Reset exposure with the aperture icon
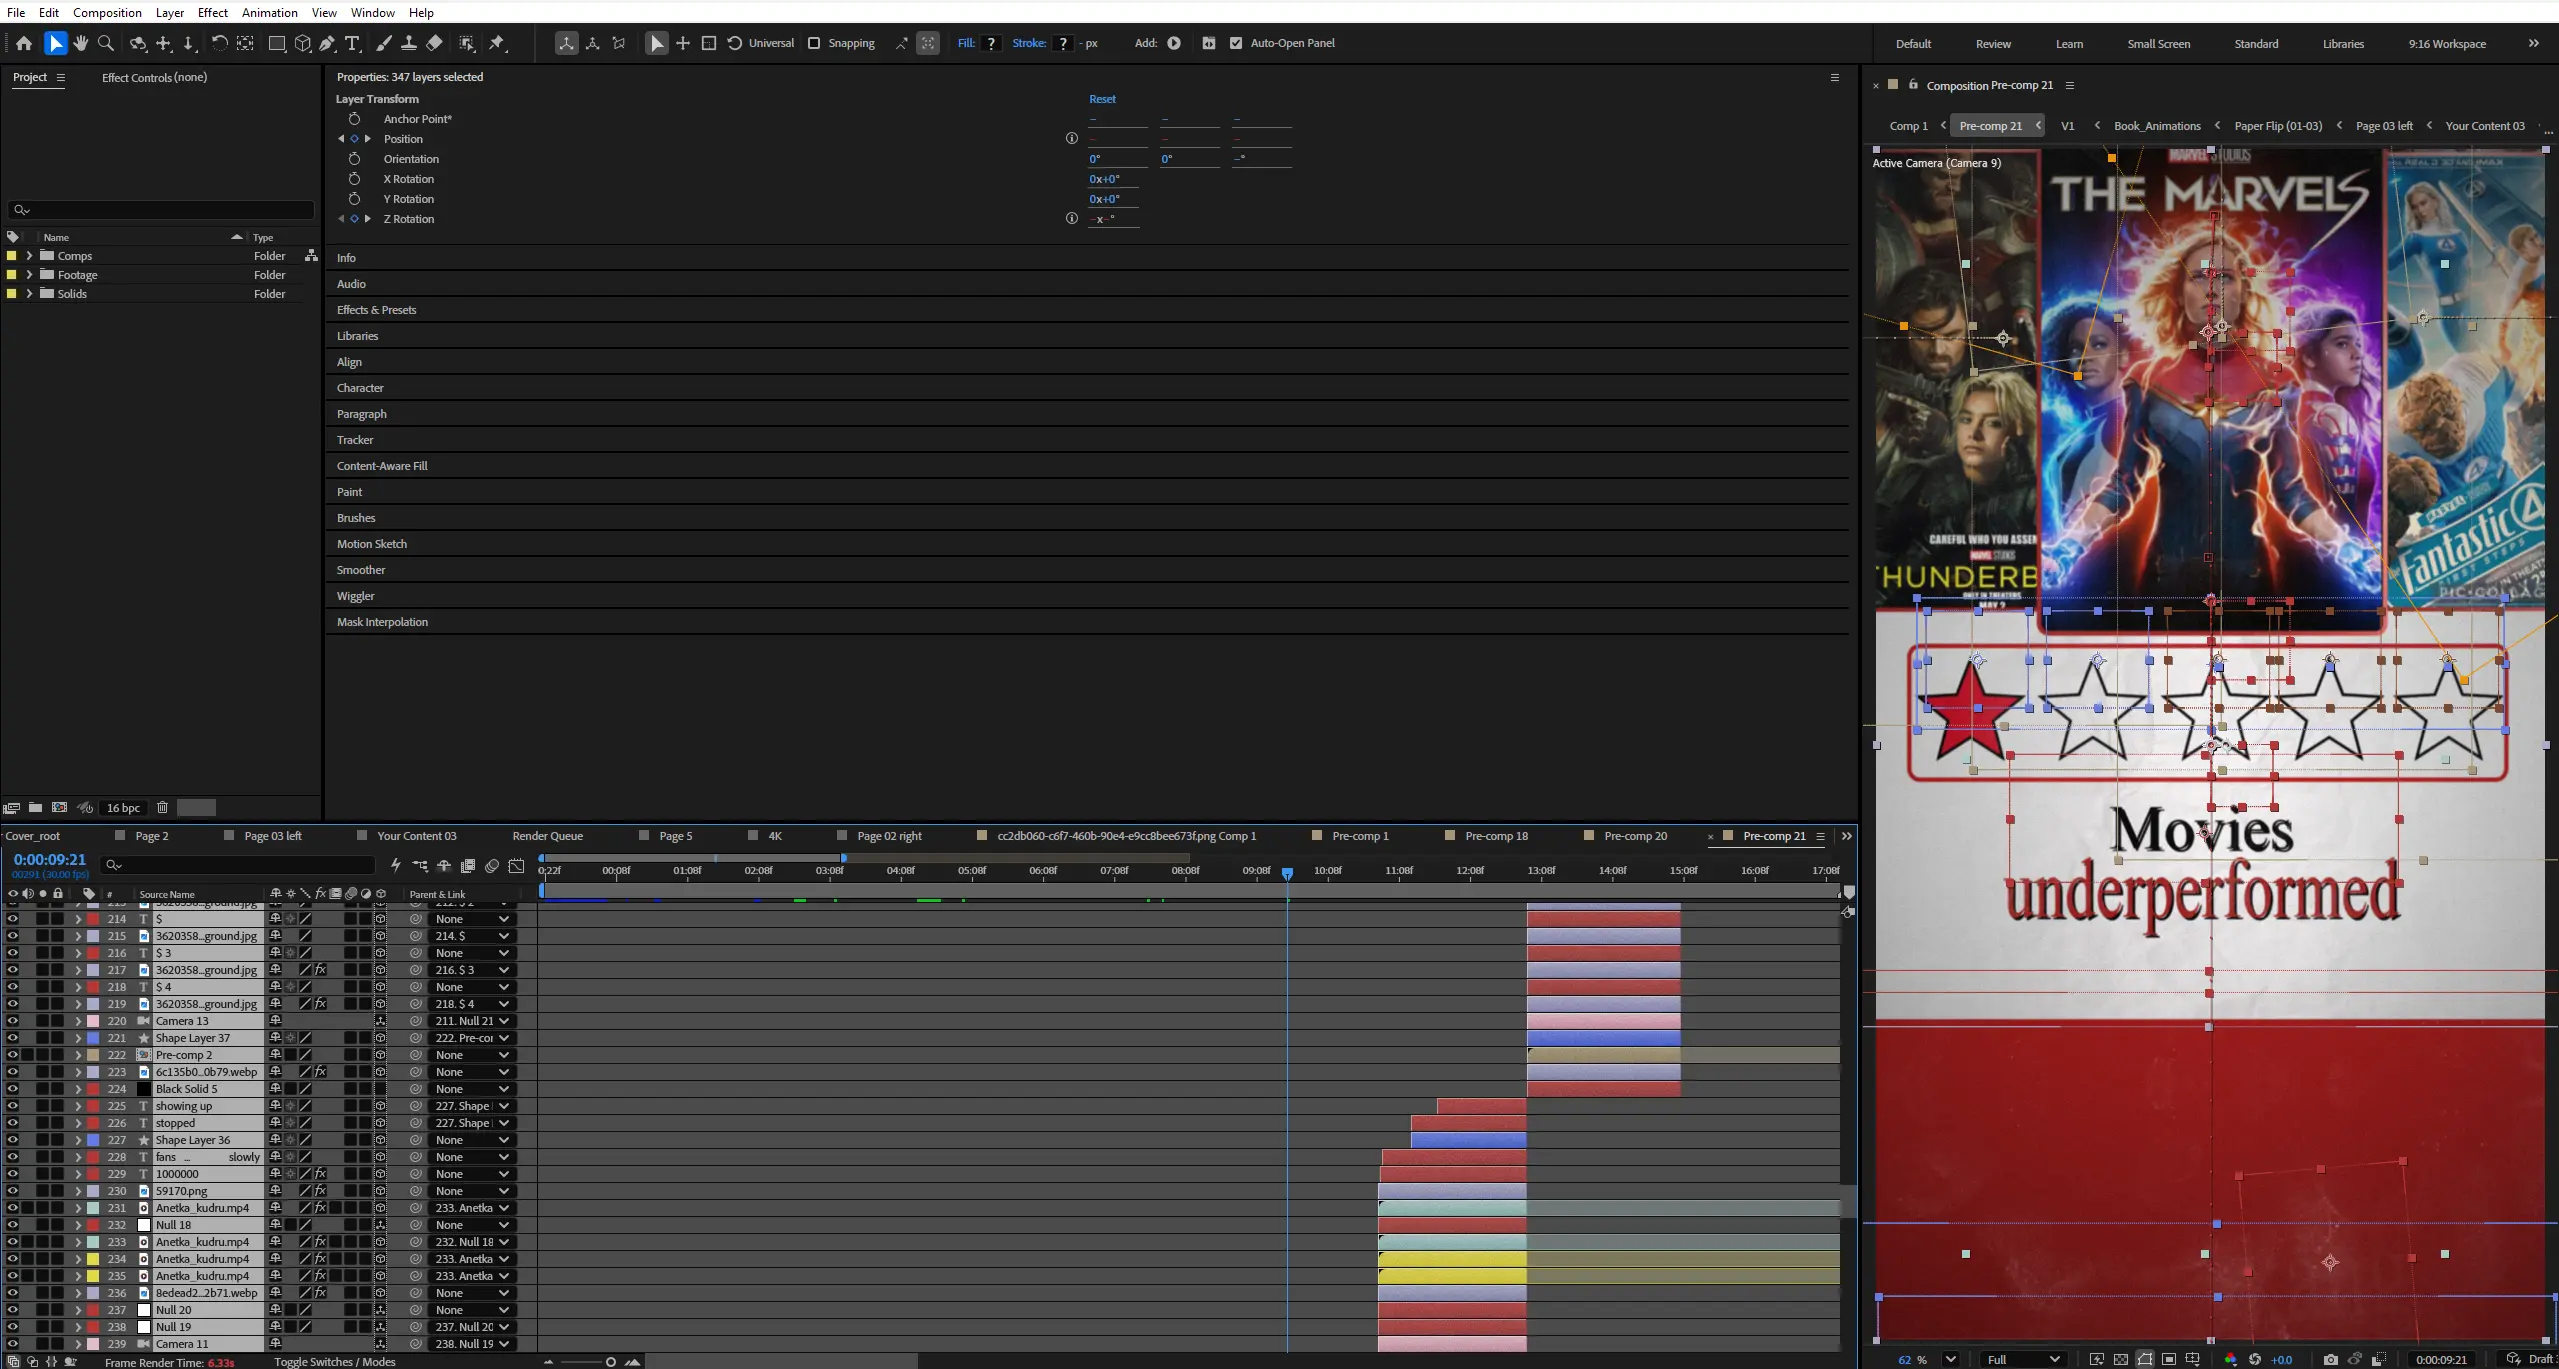 click(2255, 1359)
